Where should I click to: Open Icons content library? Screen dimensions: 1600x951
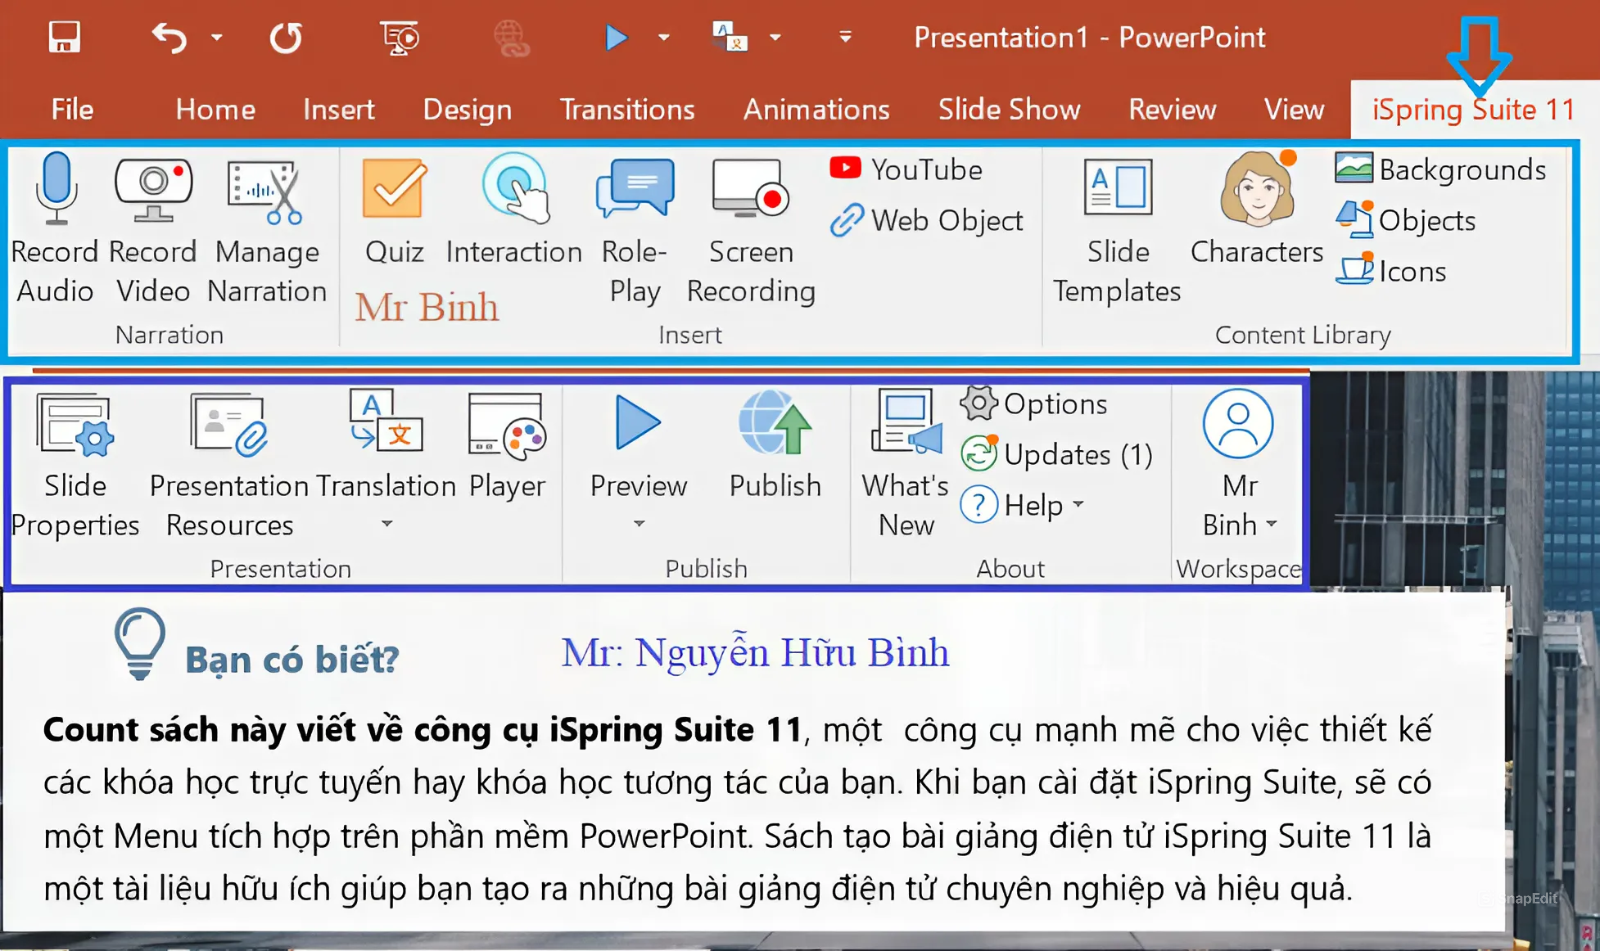(1391, 271)
